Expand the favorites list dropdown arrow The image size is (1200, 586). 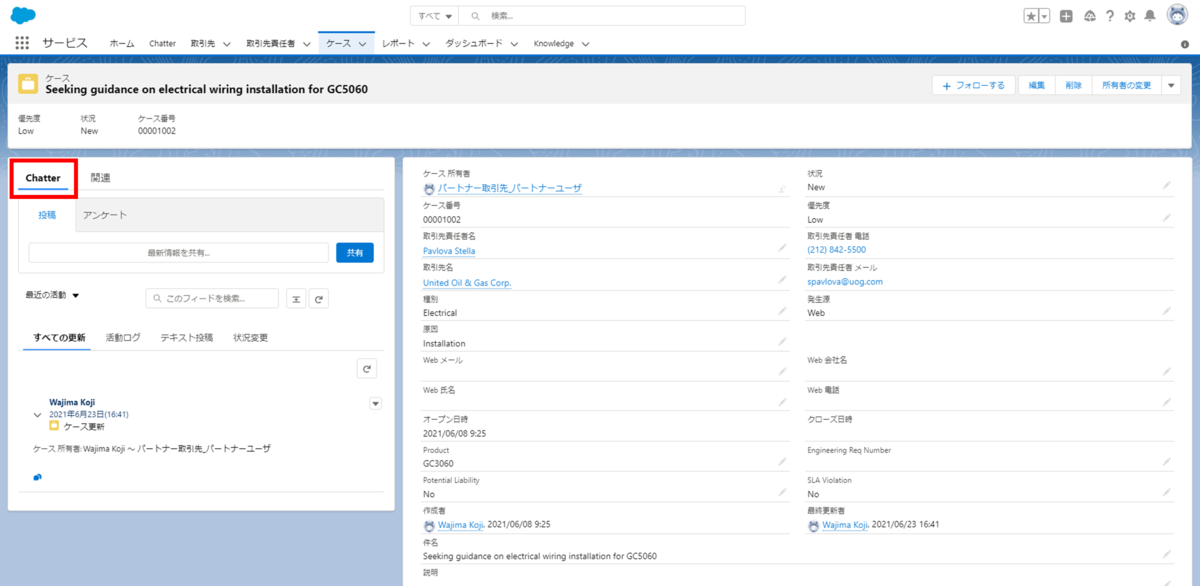point(1045,16)
